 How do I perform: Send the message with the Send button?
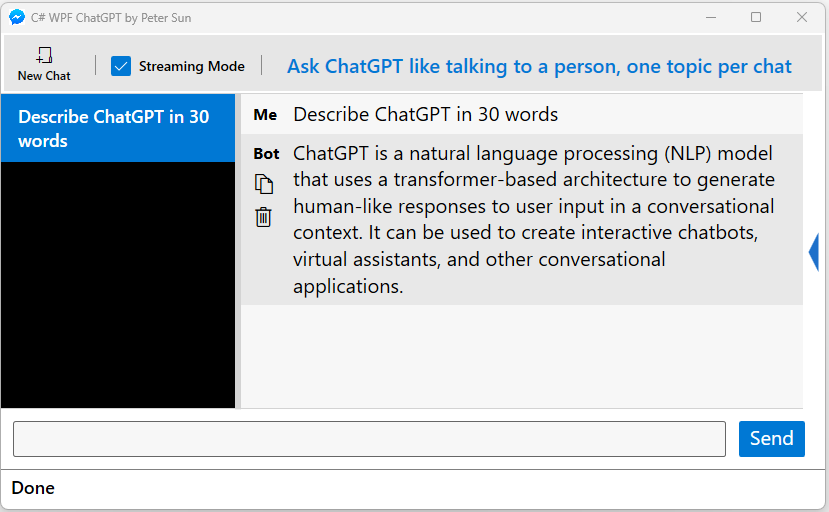pos(771,438)
